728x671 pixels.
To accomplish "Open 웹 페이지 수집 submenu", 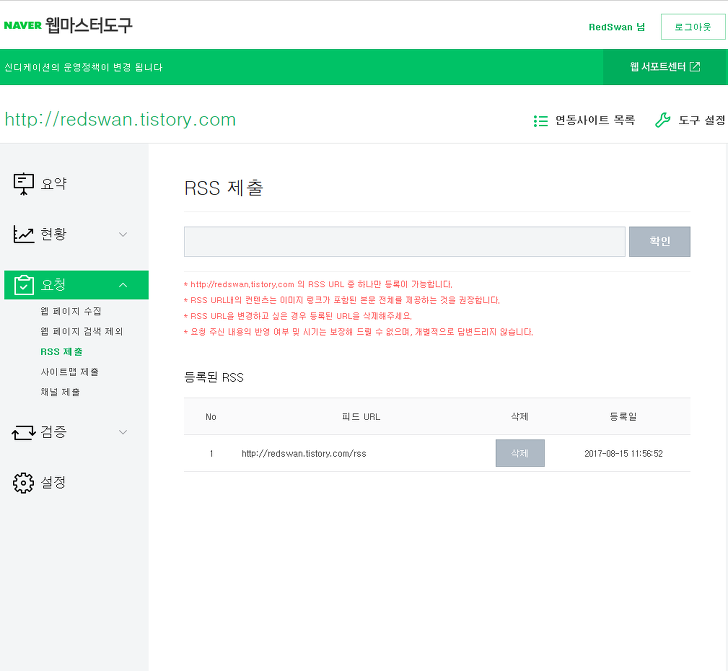I will (x=71, y=311).
